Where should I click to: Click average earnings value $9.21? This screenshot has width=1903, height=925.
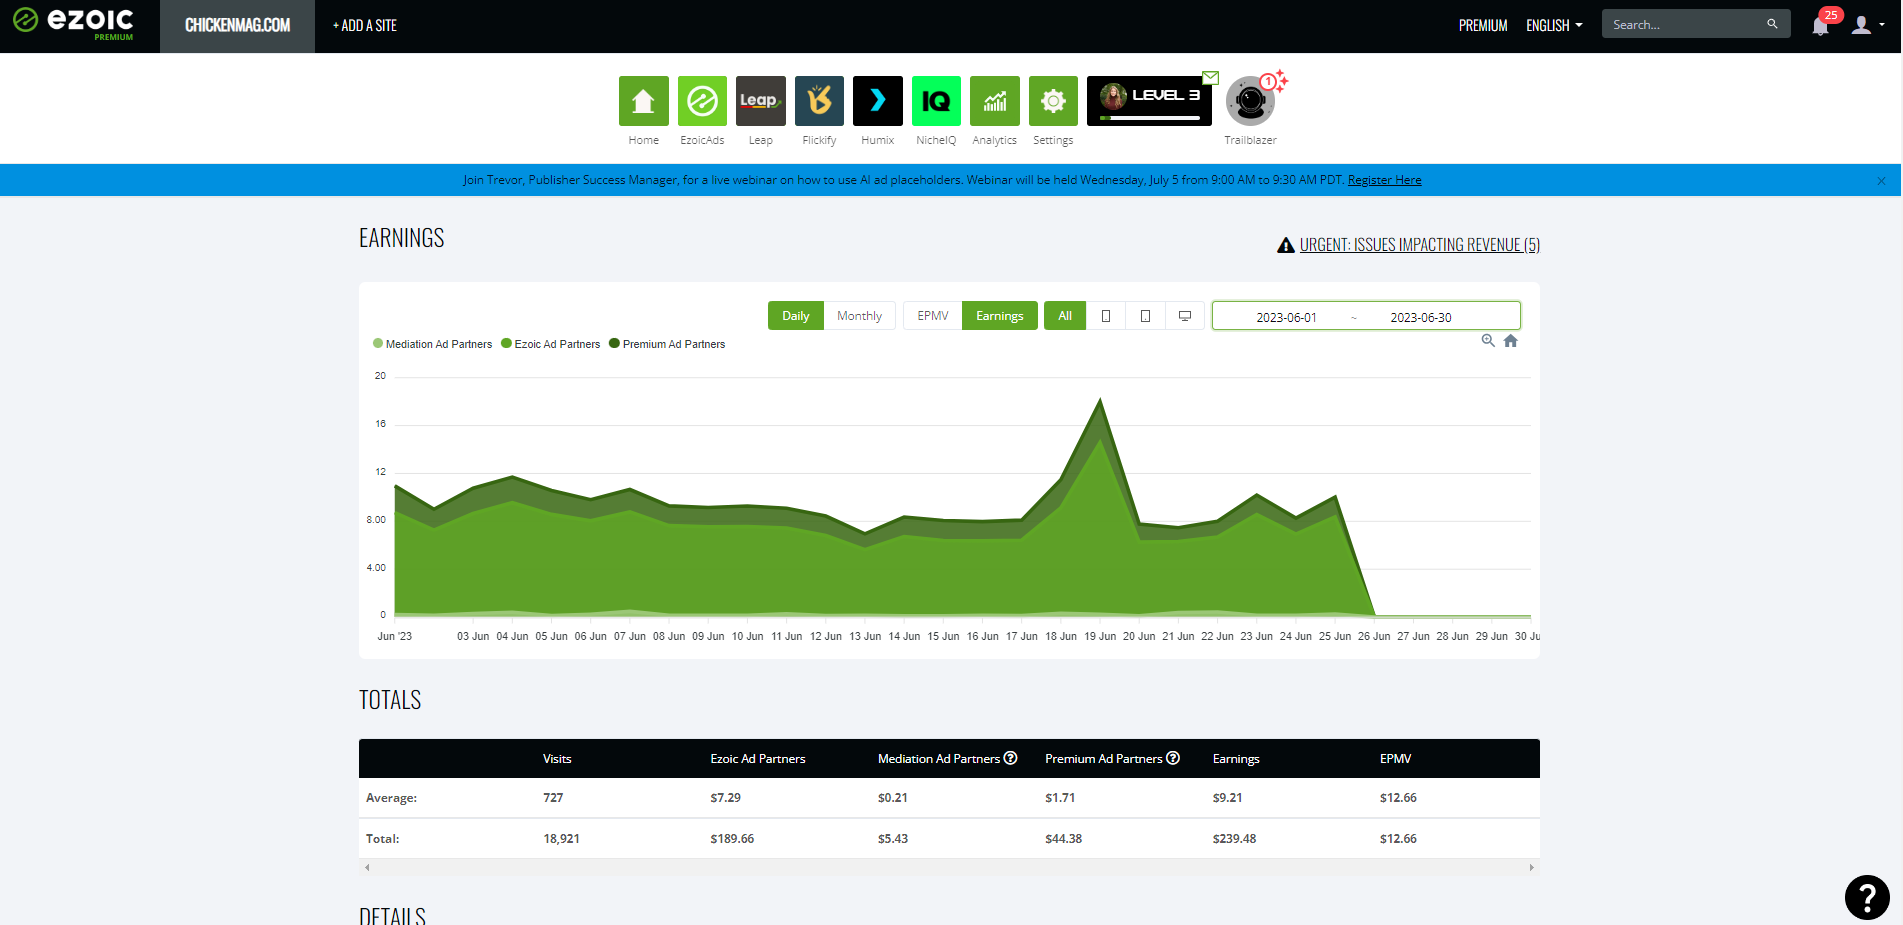1227,798
